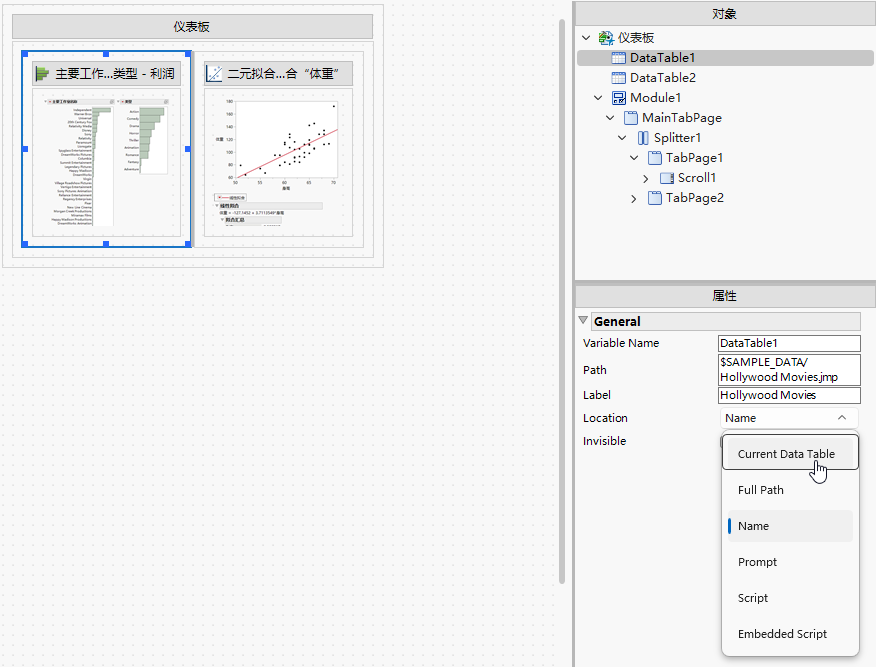Image resolution: width=876 pixels, height=667 pixels.
Task: Select the bar chart report thumbnail
Action: point(106,162)
